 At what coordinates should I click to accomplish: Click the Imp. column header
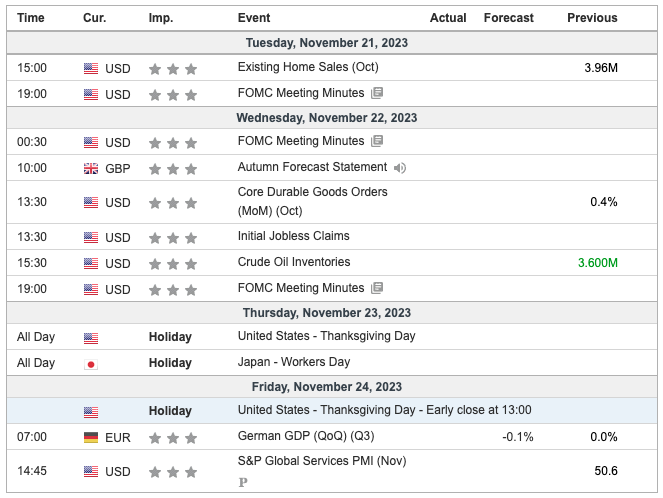tap(161, 18)
